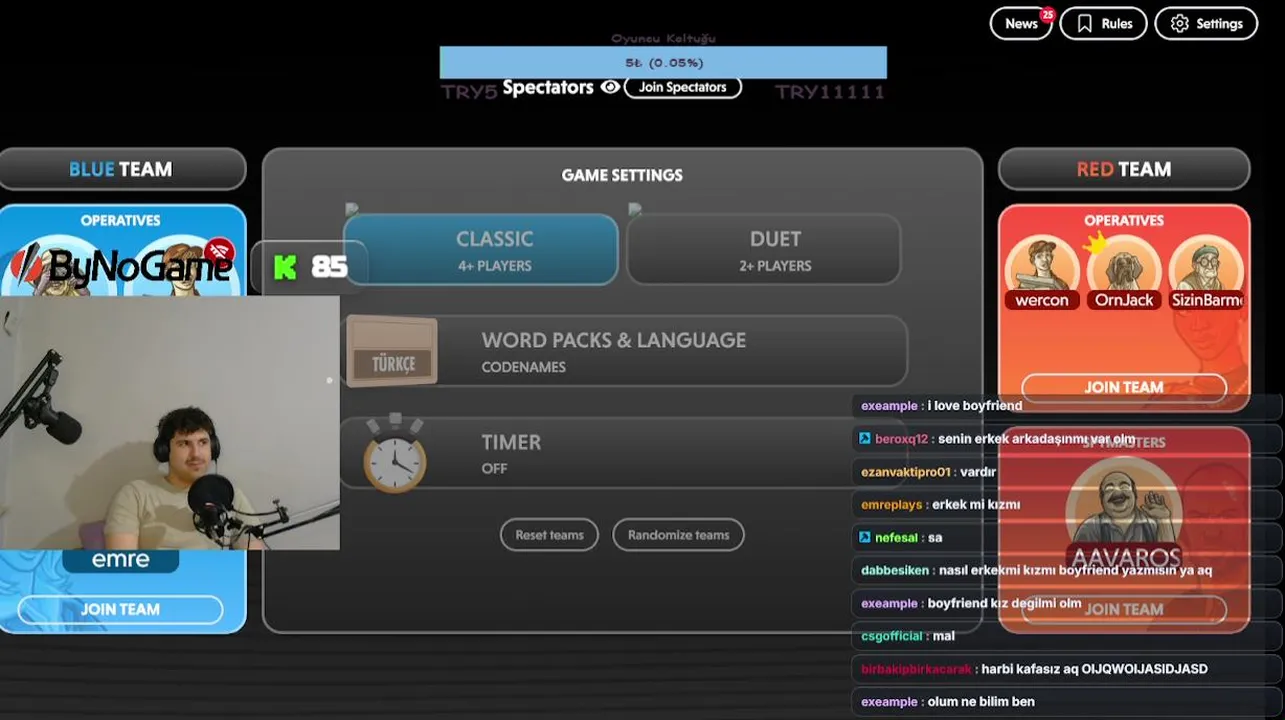1285x720 pixels.
Task: Select the Classic 4+ players mode
Action: [481, 249]
